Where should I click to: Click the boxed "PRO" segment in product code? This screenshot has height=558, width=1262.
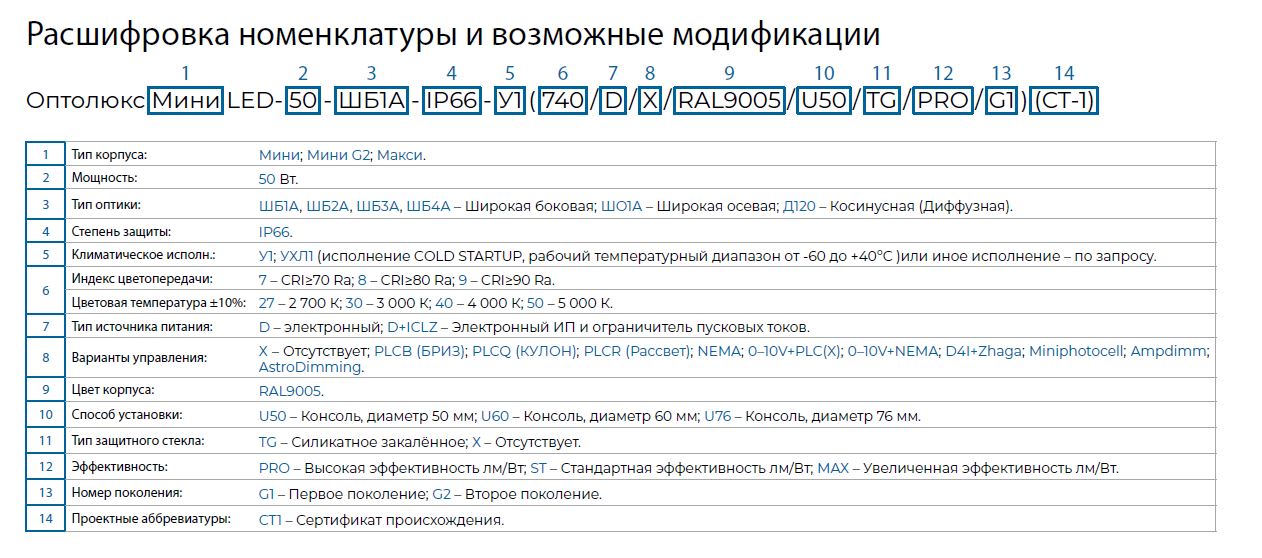pyautogui.click(x=943, y=102)
